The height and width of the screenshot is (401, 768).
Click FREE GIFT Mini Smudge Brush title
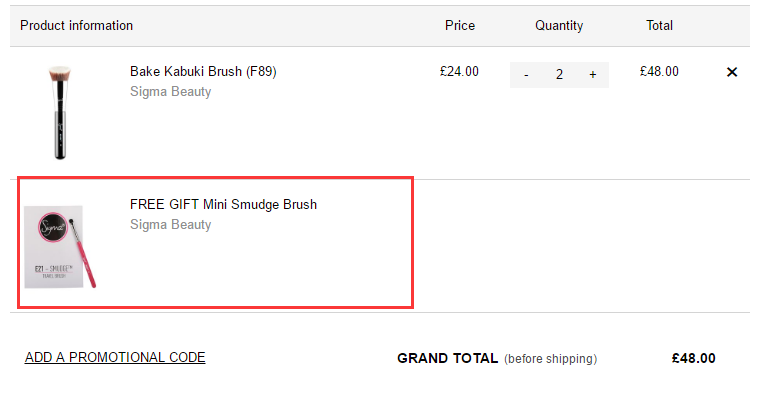tap(223, 204)
